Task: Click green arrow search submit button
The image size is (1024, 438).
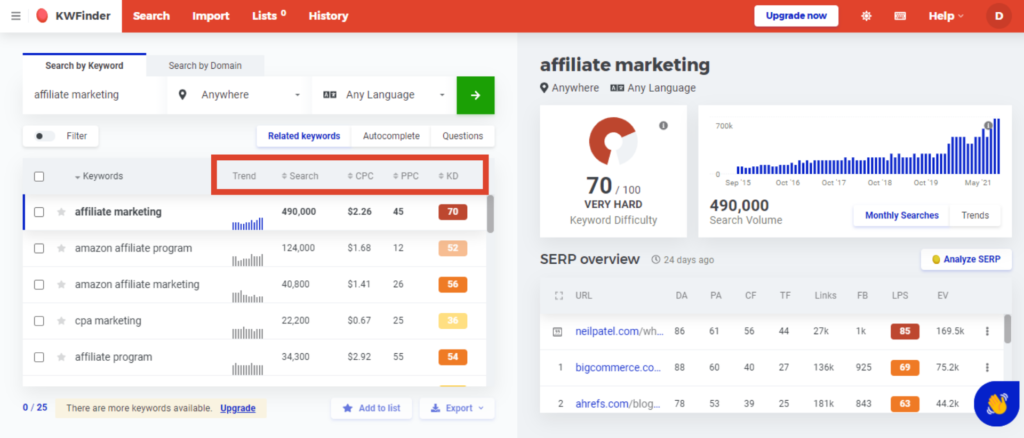Action: click(x=475, y=95)
